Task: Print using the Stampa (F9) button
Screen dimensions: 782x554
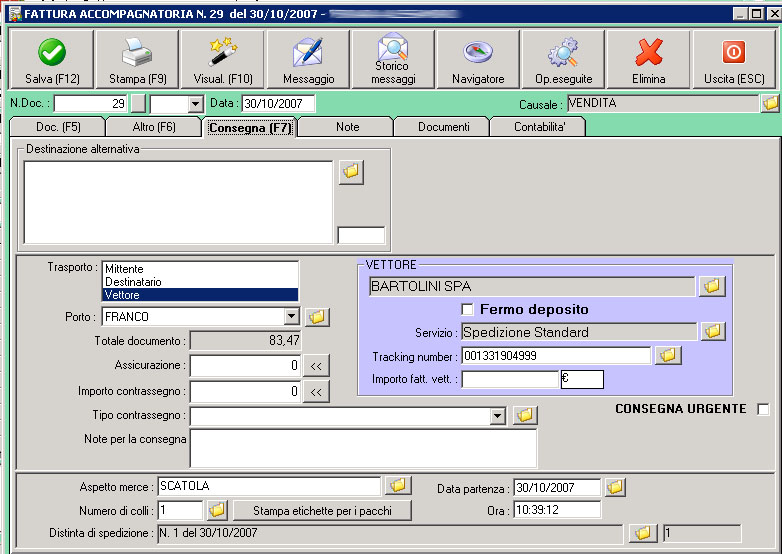Action: point(137,59)
